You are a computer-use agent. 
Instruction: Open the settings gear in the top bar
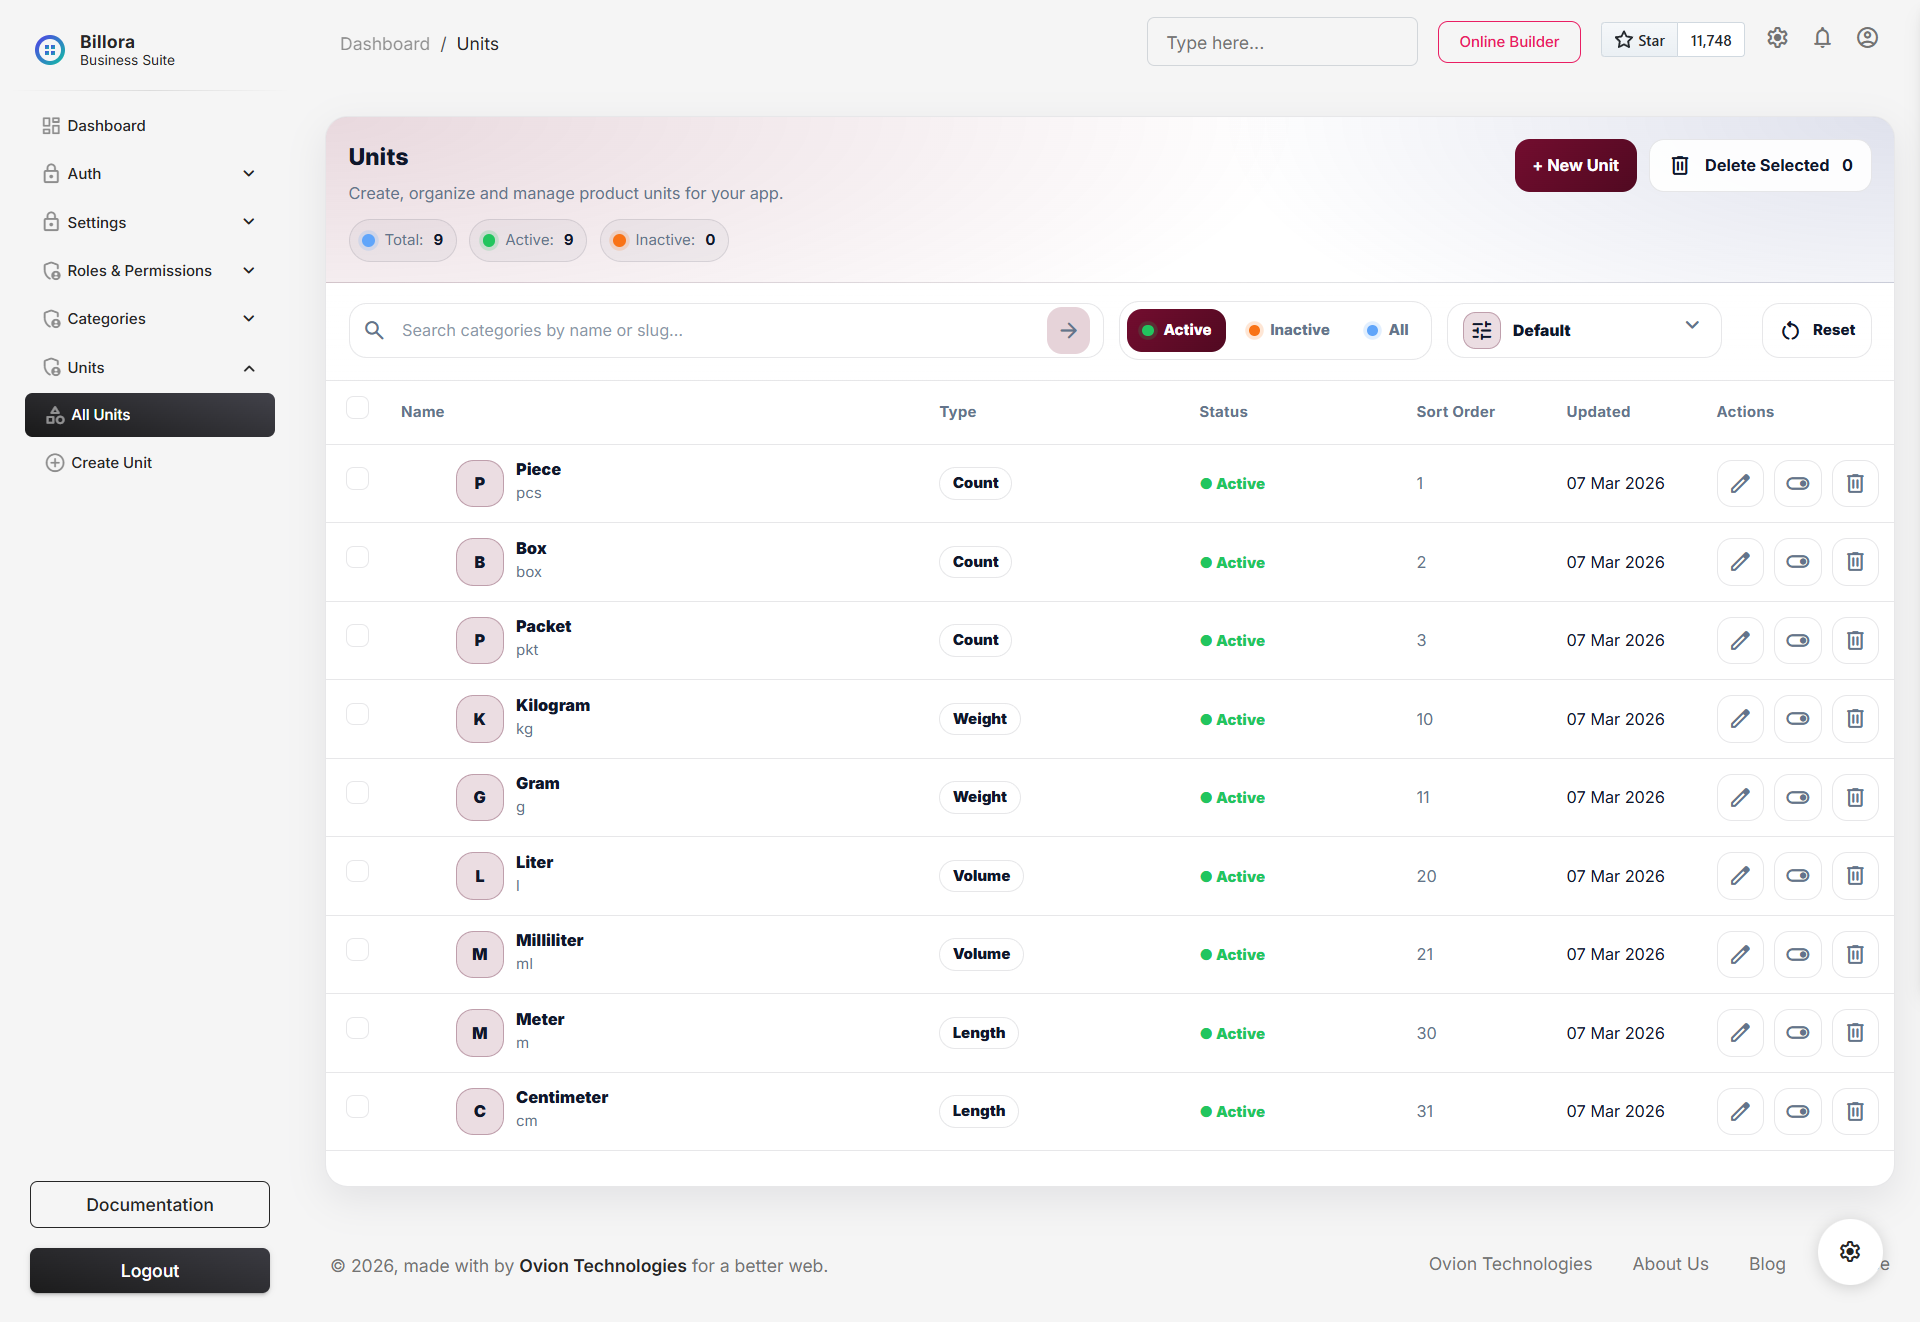1777,37
